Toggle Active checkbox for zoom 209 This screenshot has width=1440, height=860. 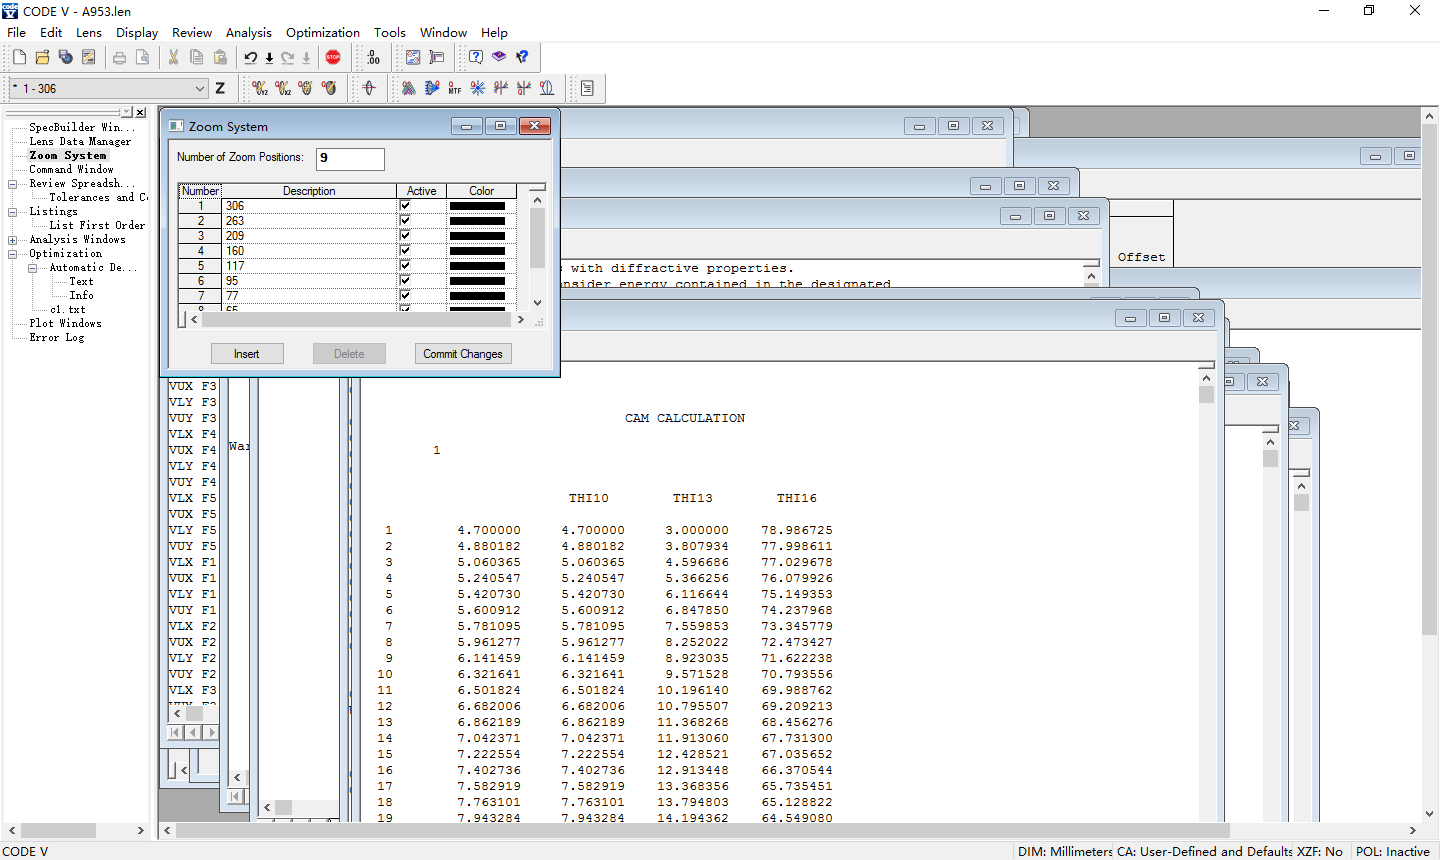pos(405,236)
